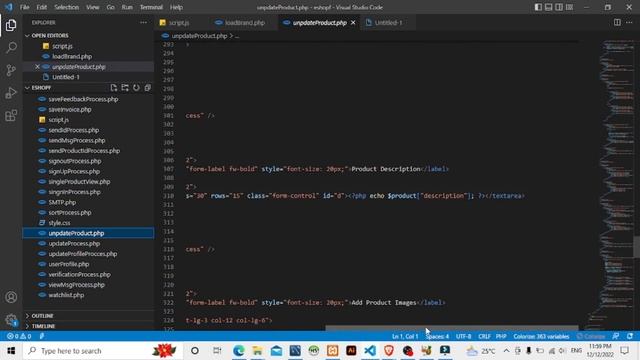Click Colorize button in status bar
This screenshot has width=640, height=360.
(x=591, y=336)
